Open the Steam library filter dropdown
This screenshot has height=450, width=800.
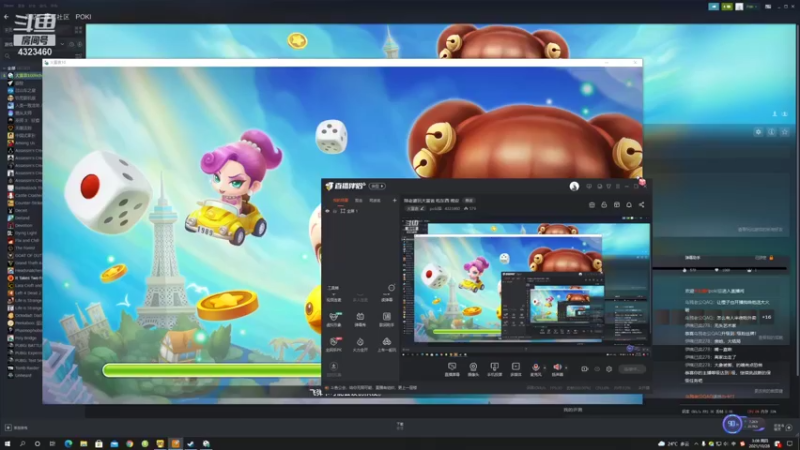(62, 44)
